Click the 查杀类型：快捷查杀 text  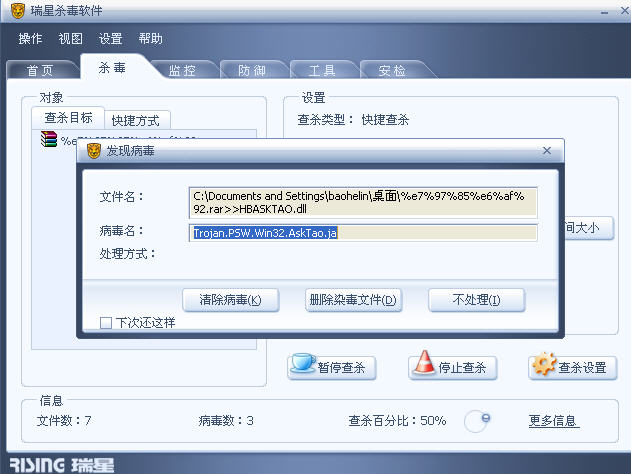point(353,120)
